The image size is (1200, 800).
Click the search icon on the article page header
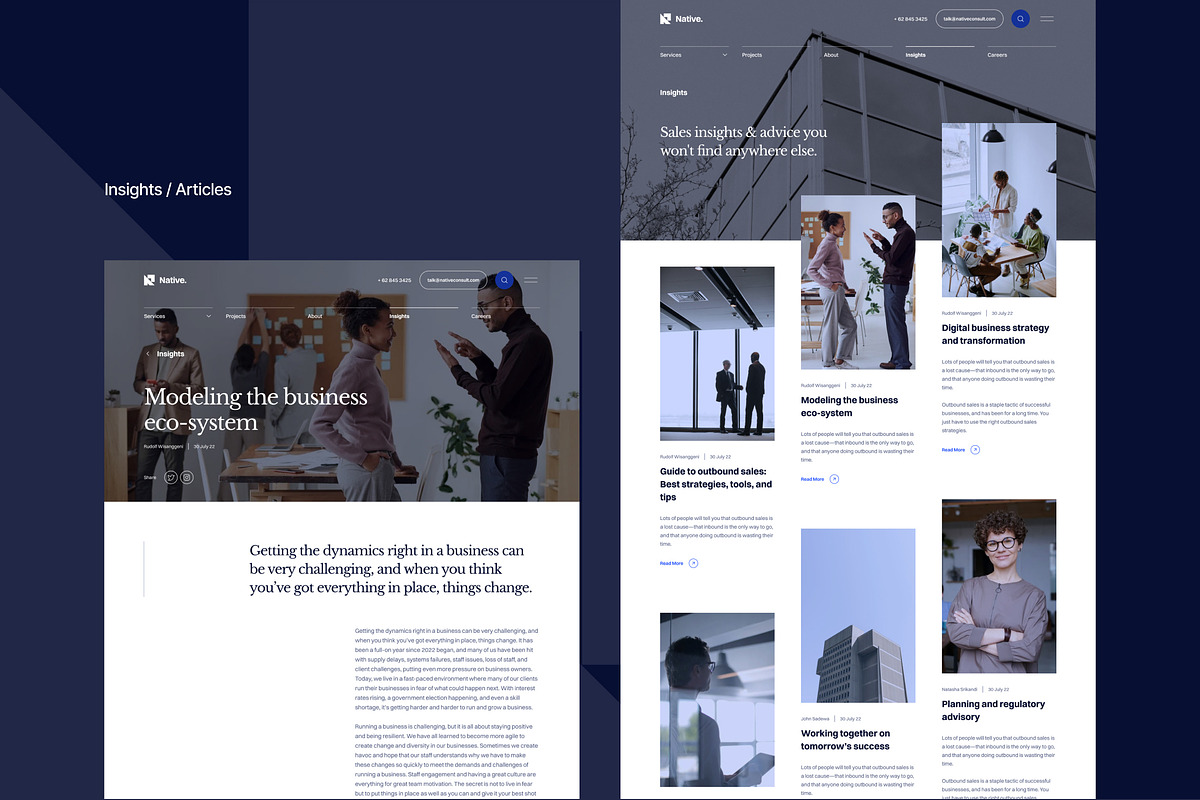(x=504, y=280)
